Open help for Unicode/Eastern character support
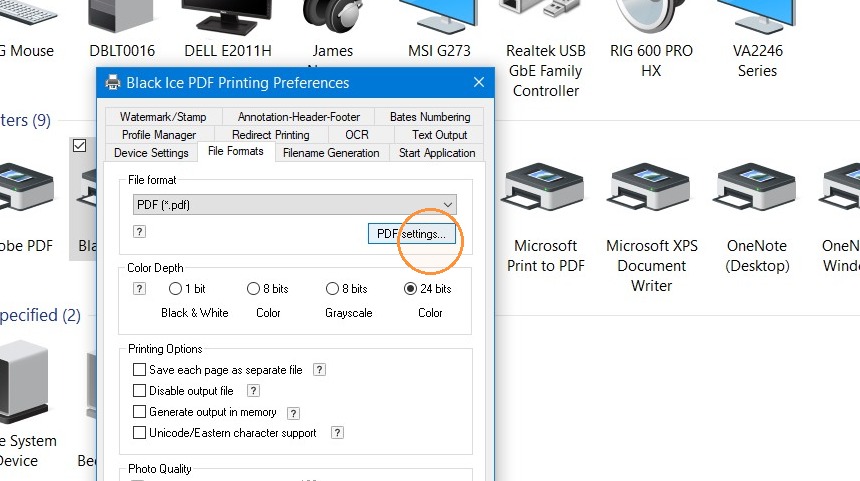The height and width of the screenshot is (481, 860). click(337, 433)
